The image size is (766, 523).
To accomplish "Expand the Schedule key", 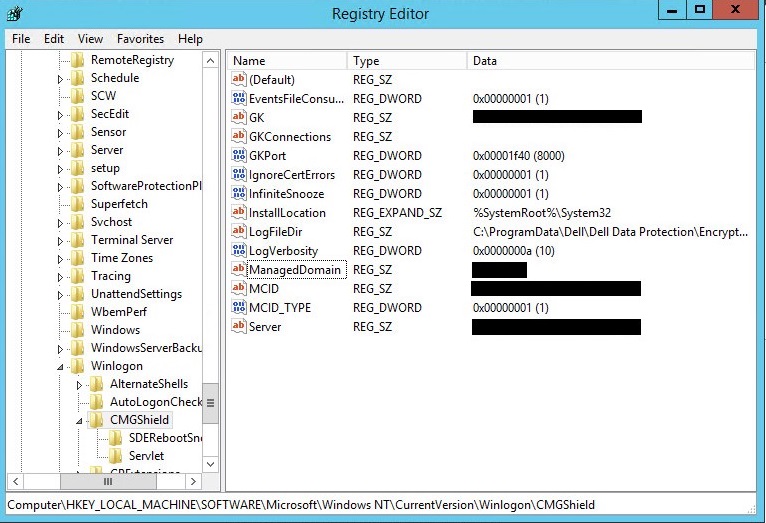I will tap(60, 79).
